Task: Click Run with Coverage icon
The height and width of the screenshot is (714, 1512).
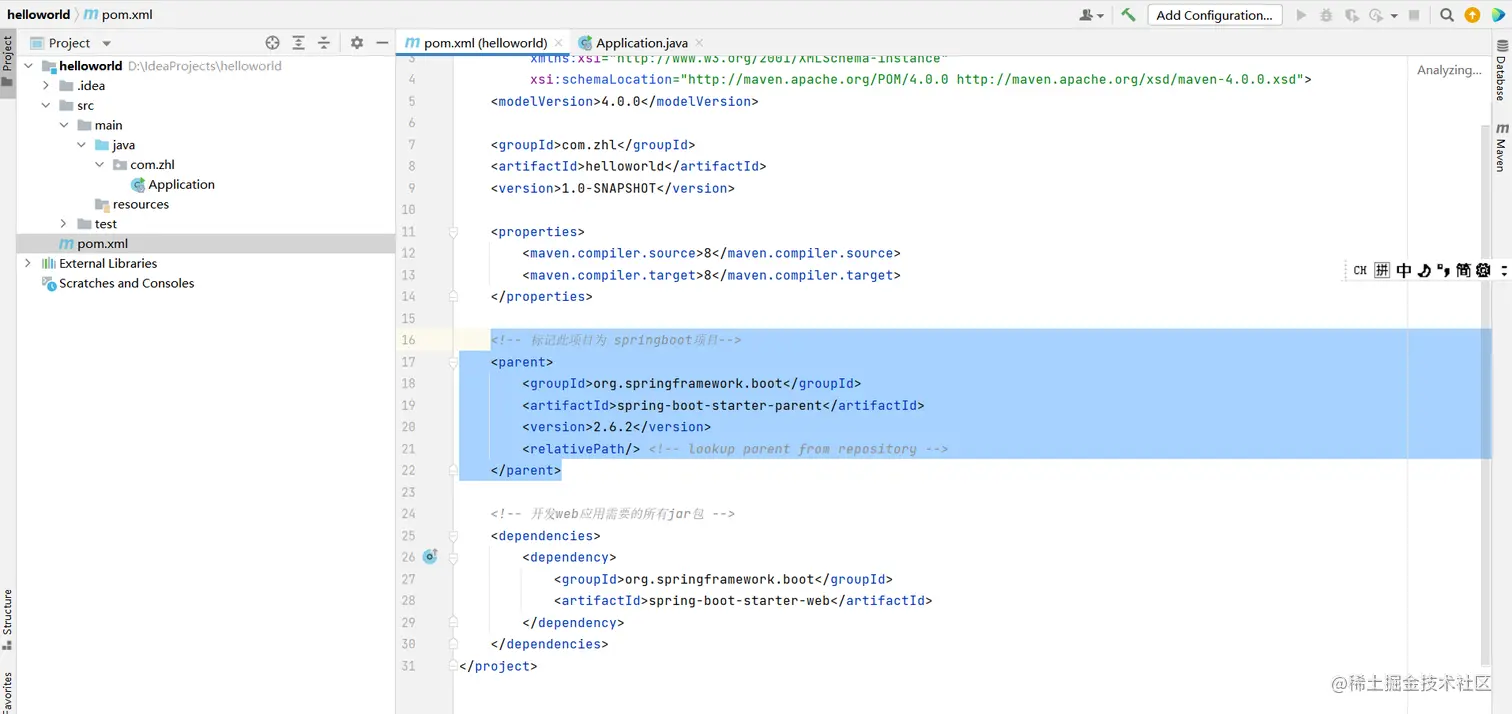Action: (x=1351, y=15)
